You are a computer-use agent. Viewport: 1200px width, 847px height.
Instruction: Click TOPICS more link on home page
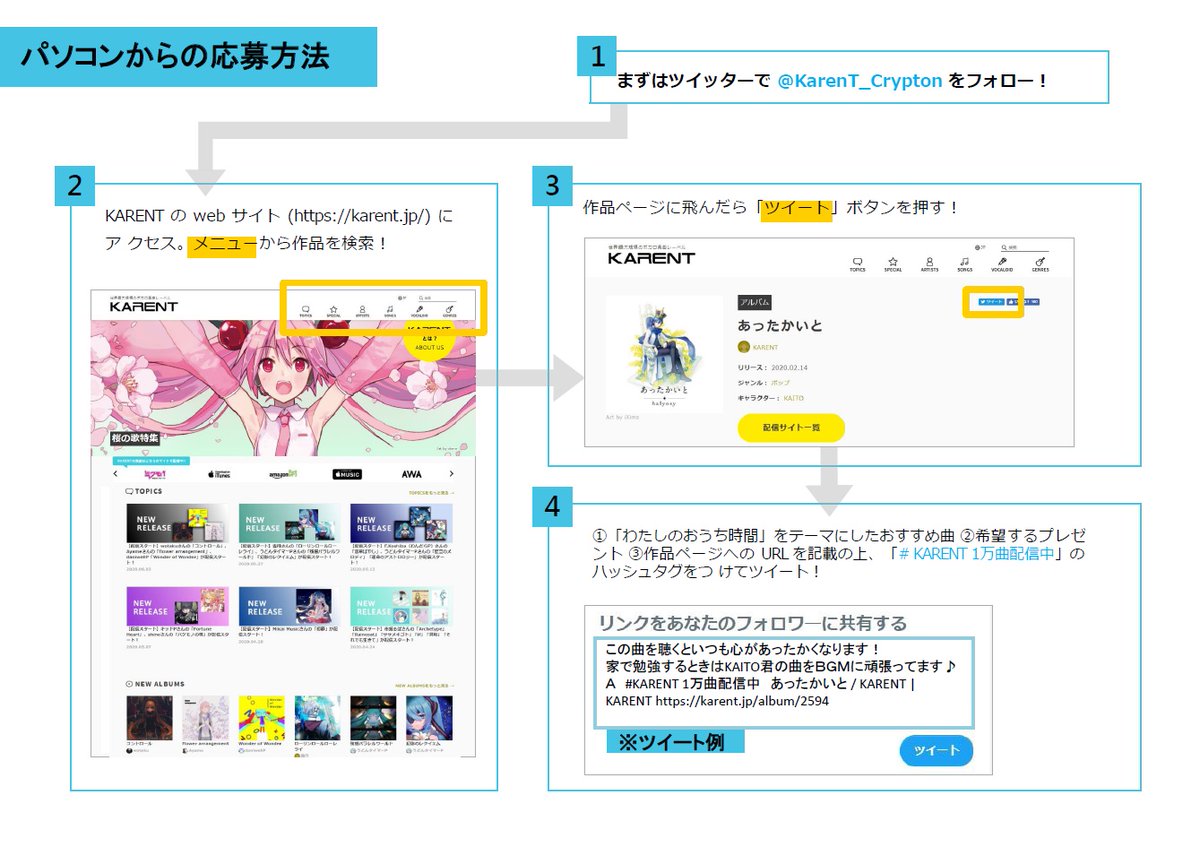tap(431, 492)
